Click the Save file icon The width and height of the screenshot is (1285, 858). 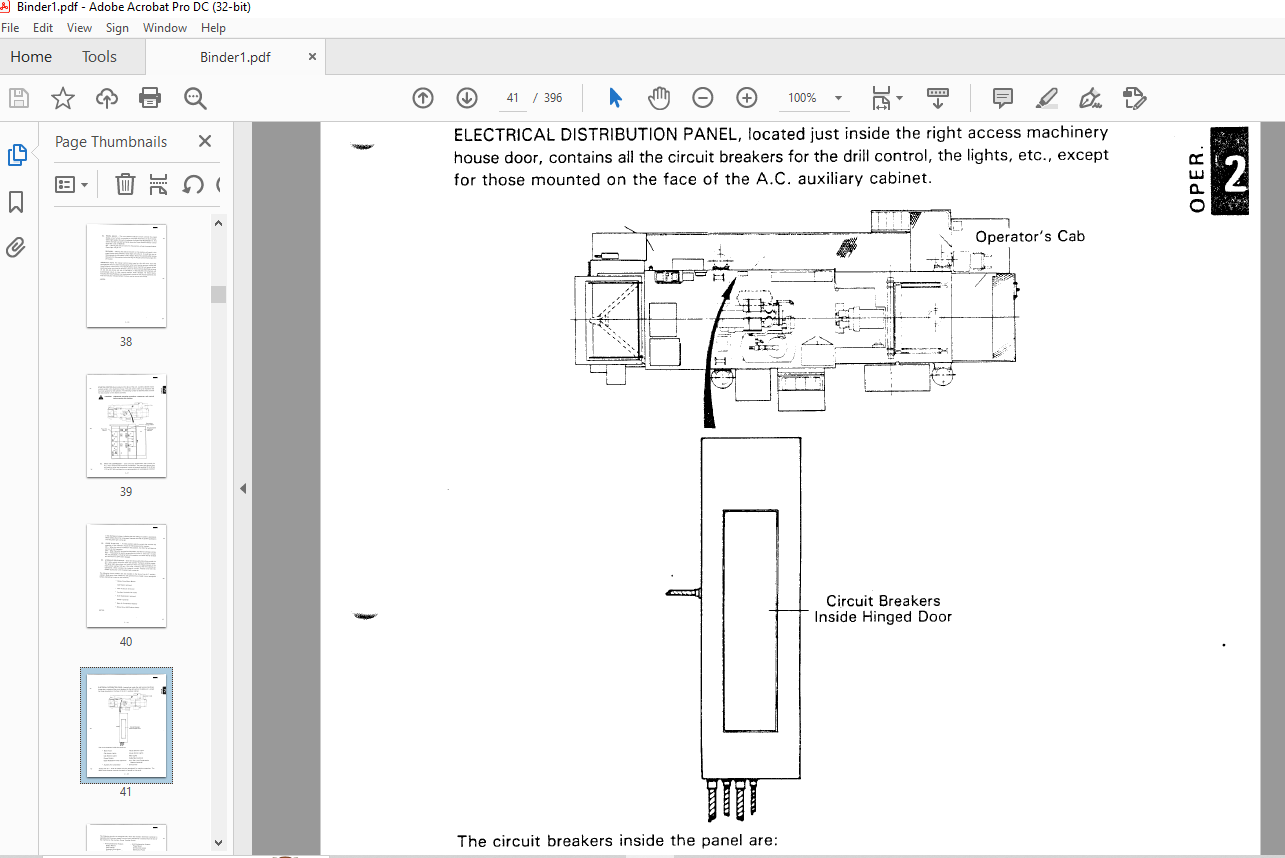18,98
